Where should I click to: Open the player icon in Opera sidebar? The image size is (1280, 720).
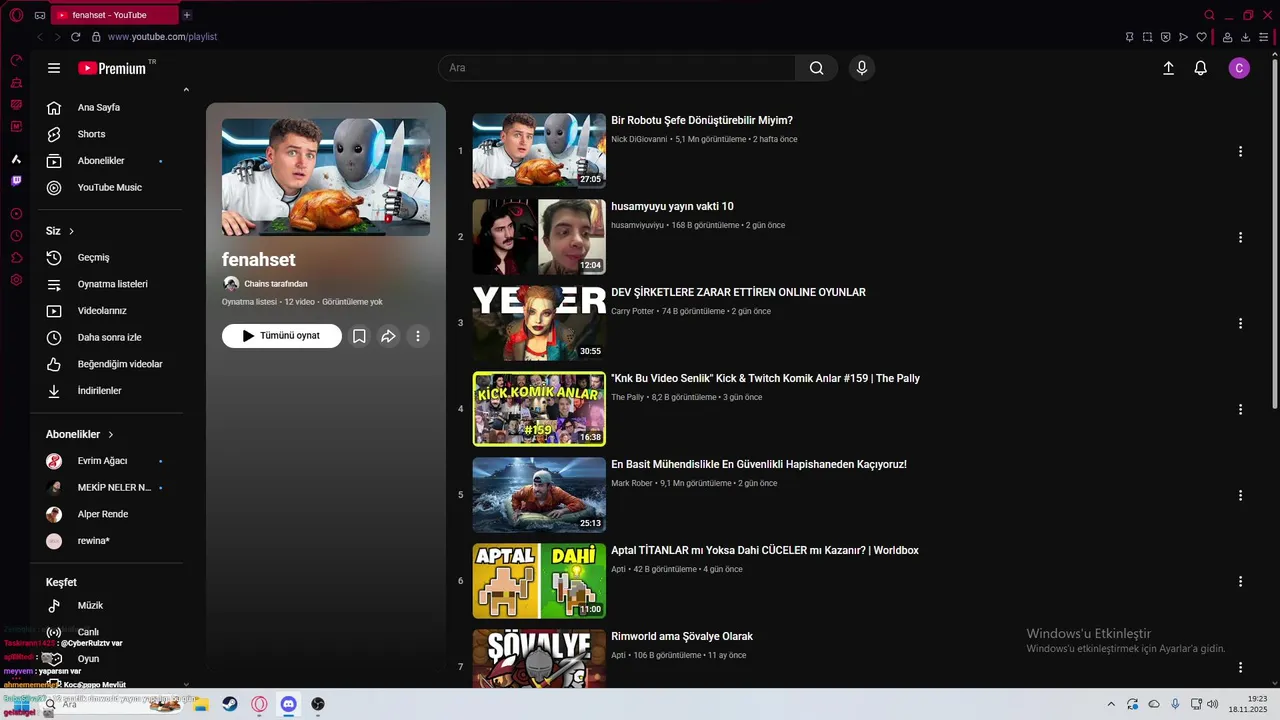coord(16,214)
